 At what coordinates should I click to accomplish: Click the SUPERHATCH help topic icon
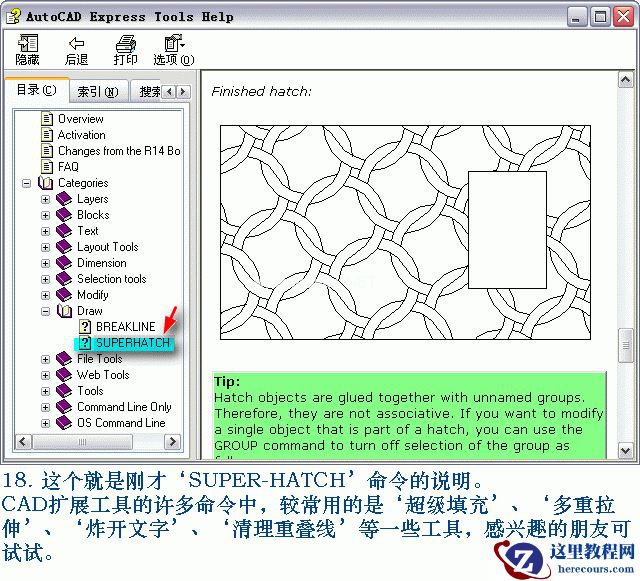tap(84, 343)
